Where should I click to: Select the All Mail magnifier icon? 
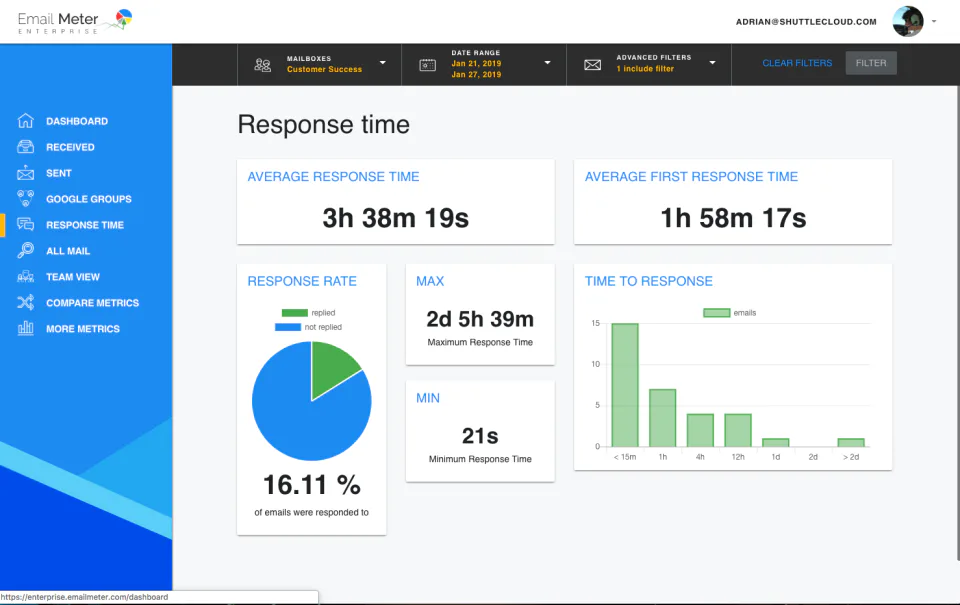pos(25,250)
